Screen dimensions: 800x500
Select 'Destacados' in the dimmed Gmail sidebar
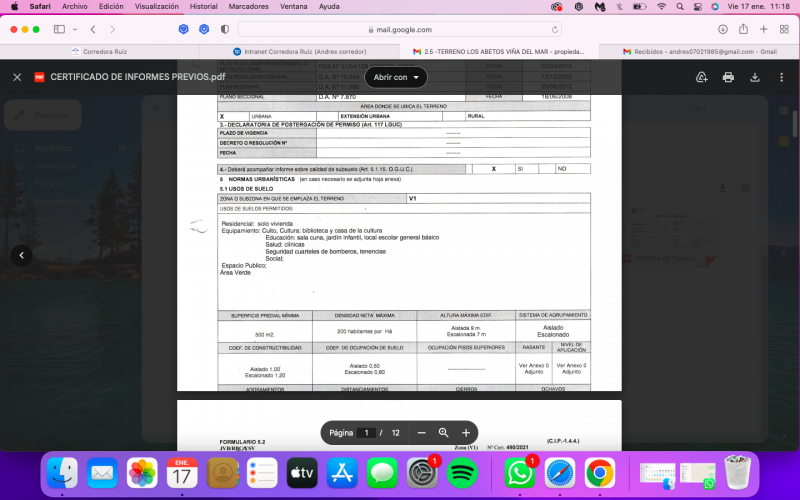point(56,166)
